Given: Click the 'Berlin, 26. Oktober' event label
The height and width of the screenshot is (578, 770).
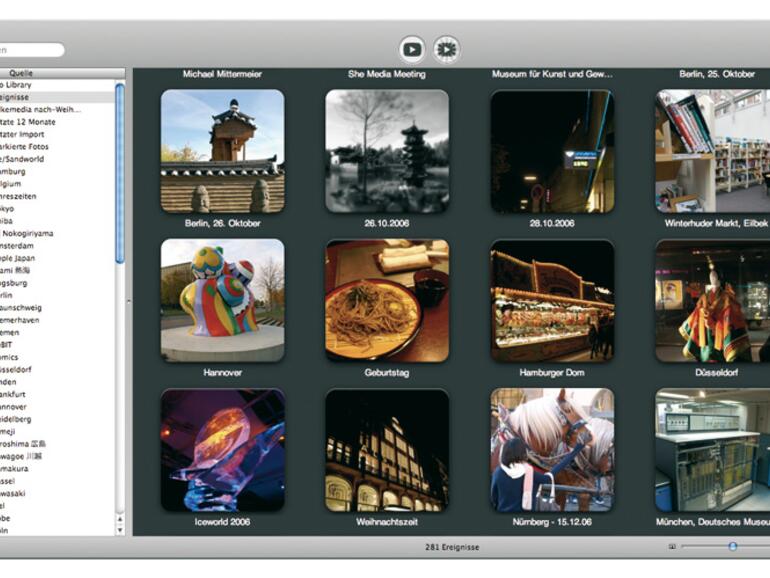Looking at the screenshot, I should pyautogui.click(x=222, y=223).
